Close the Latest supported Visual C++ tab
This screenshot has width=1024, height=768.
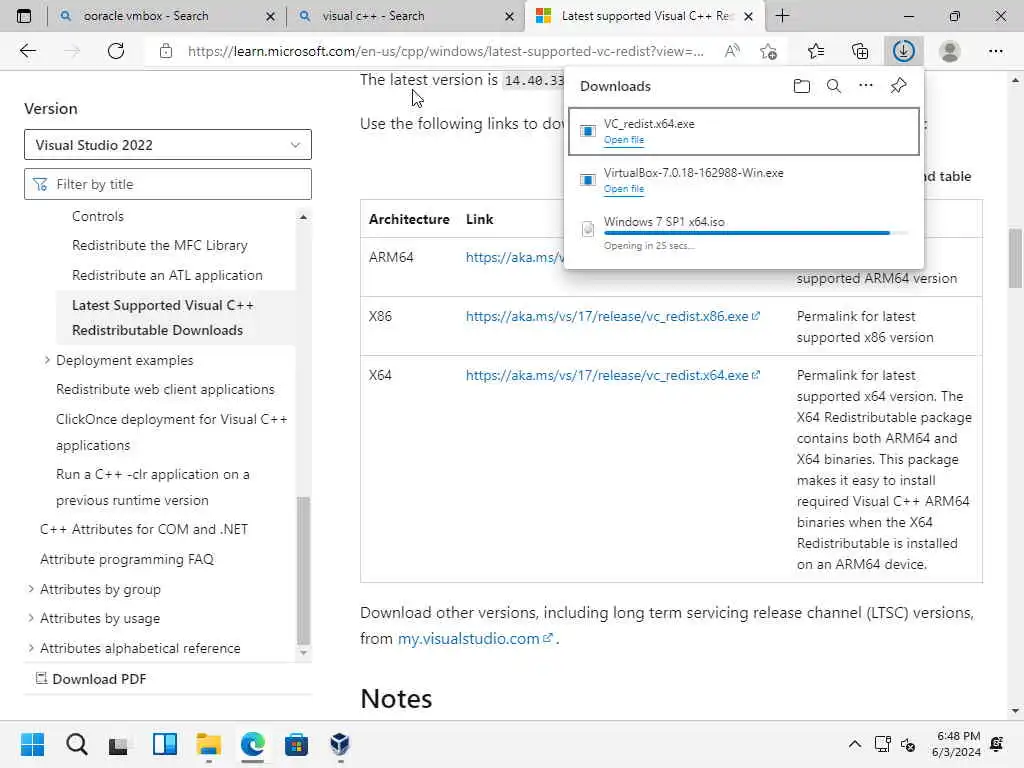tap(749, 16)
